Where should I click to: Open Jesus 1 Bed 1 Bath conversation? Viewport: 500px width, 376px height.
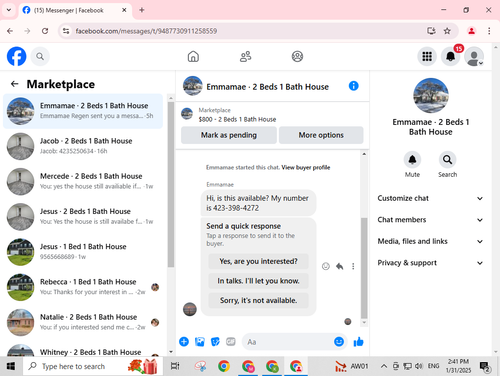pyautogui.click(x=83, y=252)
